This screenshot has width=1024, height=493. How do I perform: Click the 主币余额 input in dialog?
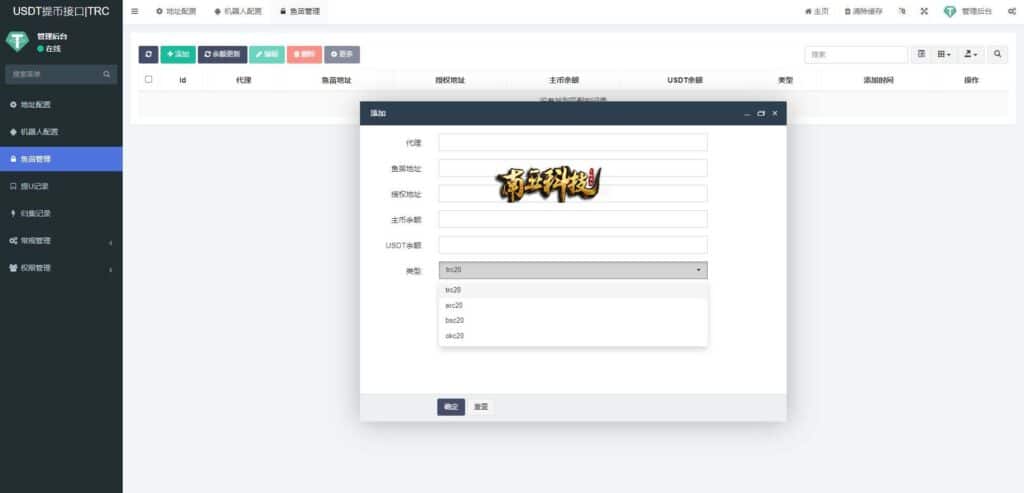coord(573,219)
